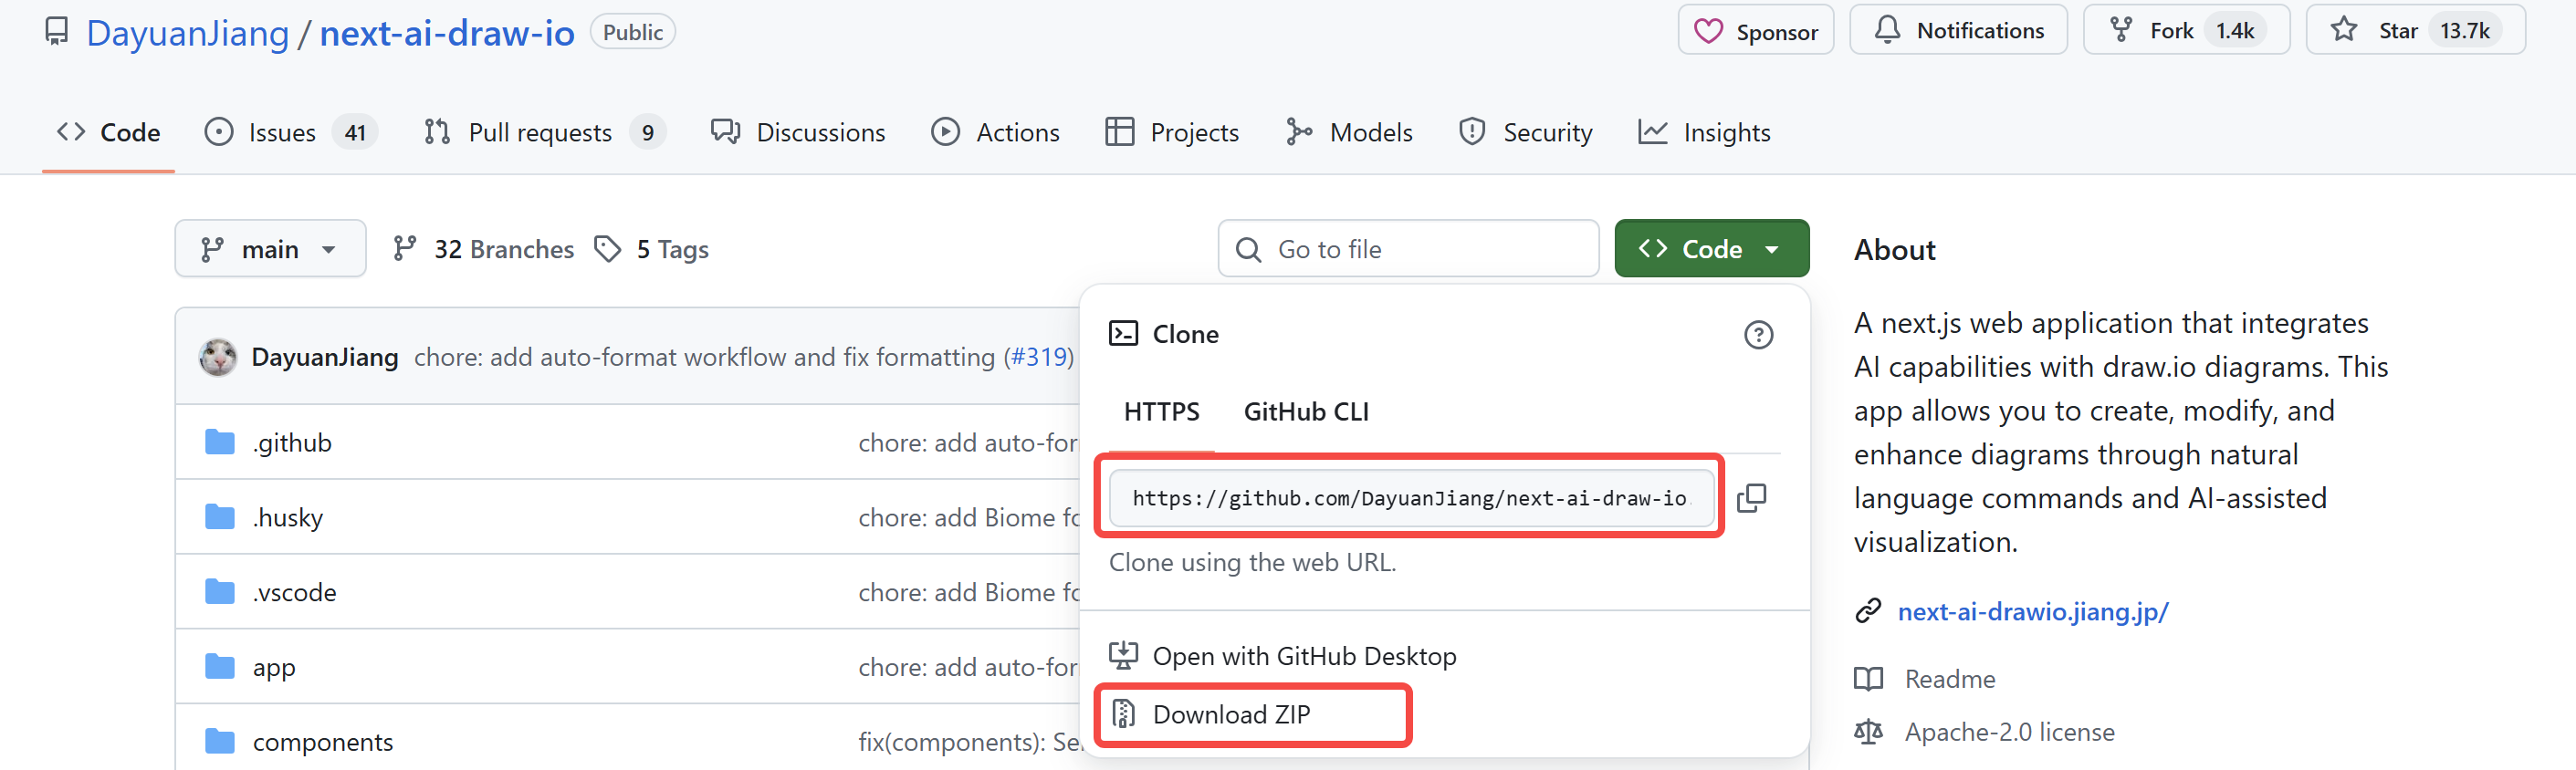Open the Projects tab
Image resolution: width=2576 pixels, height=770 pixels.
coord(1172,132)
